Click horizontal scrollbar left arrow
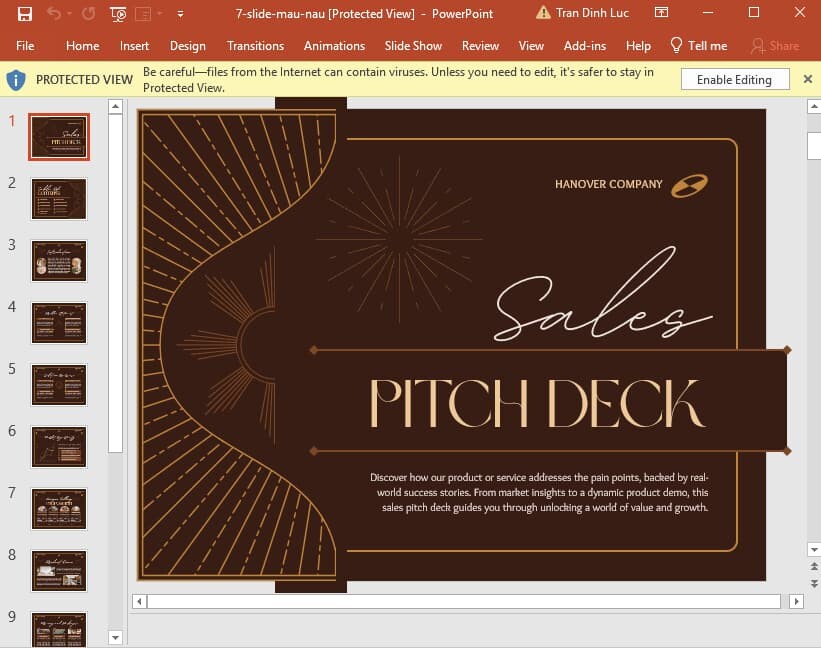Viewport: 821px width, 648px height. point(139,601)
